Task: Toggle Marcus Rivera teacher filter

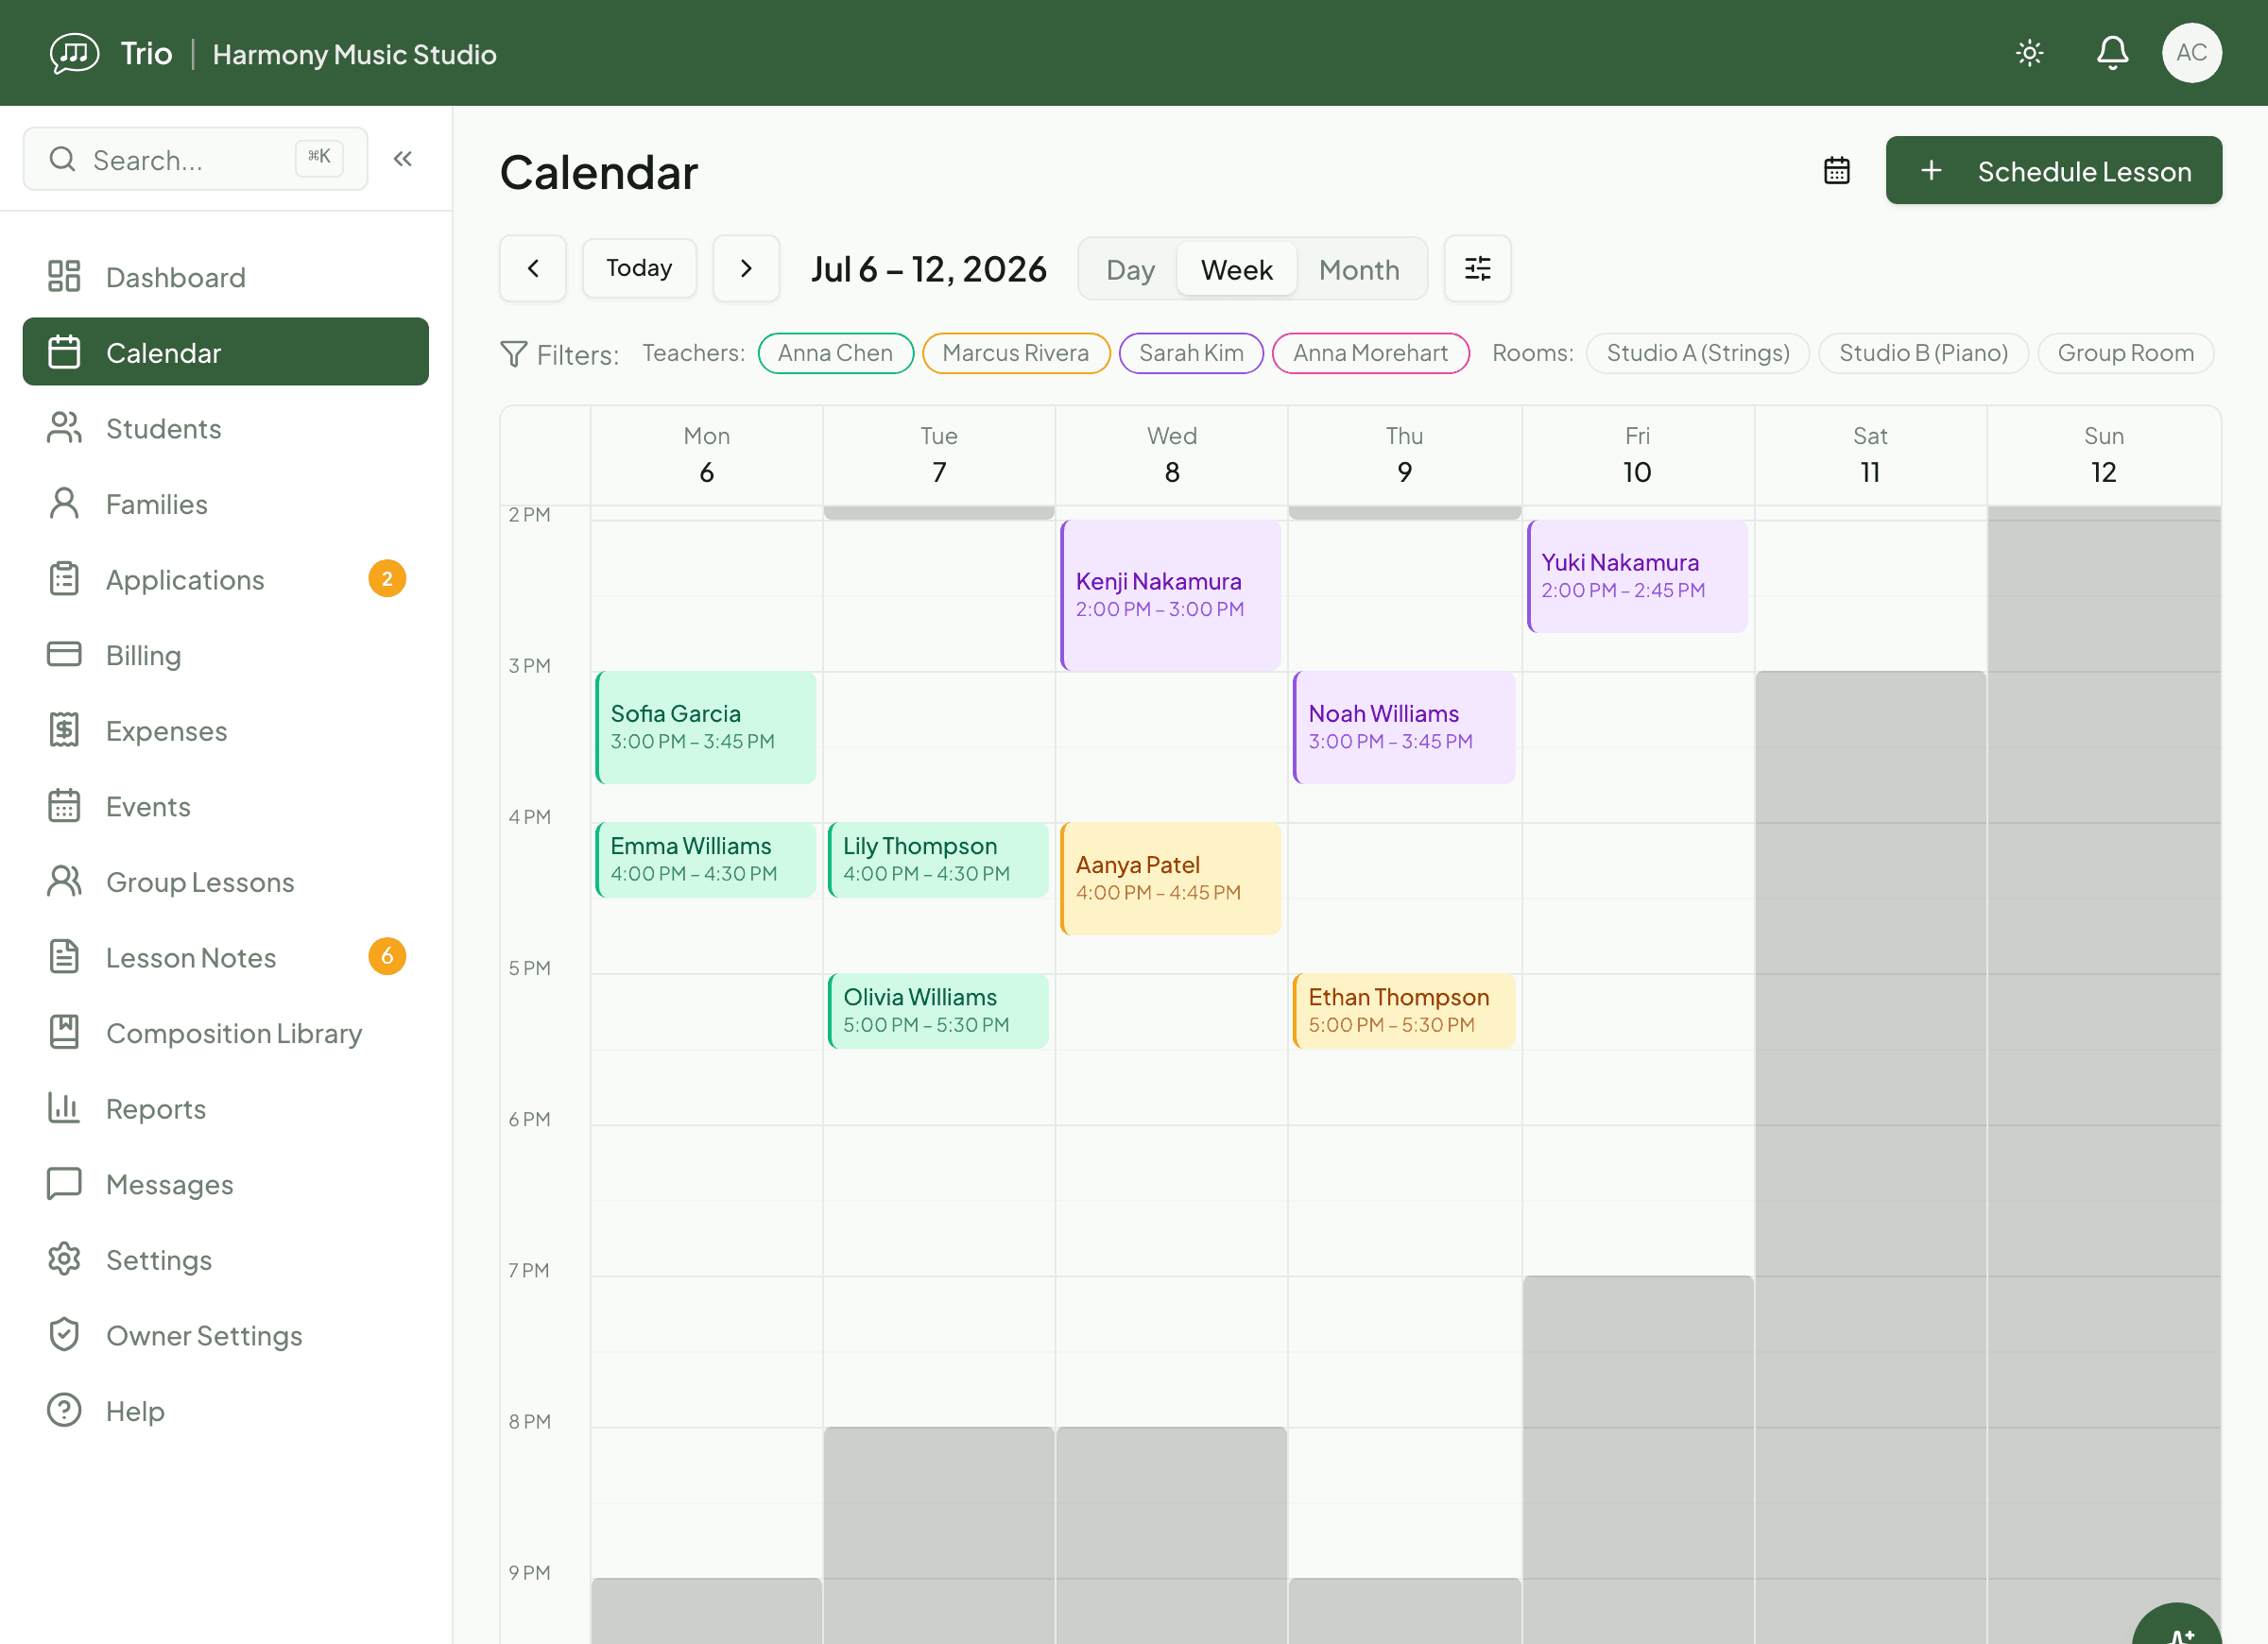Action: pyautogui.click(x=1015, y=353)
